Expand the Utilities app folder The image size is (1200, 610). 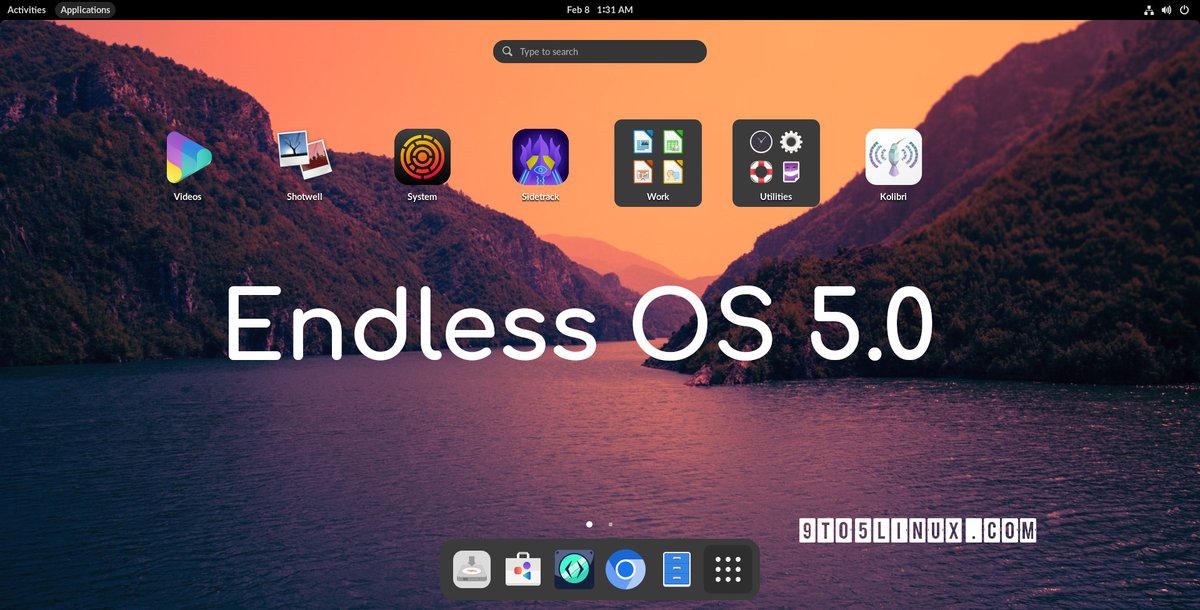[x=776, y=163]
